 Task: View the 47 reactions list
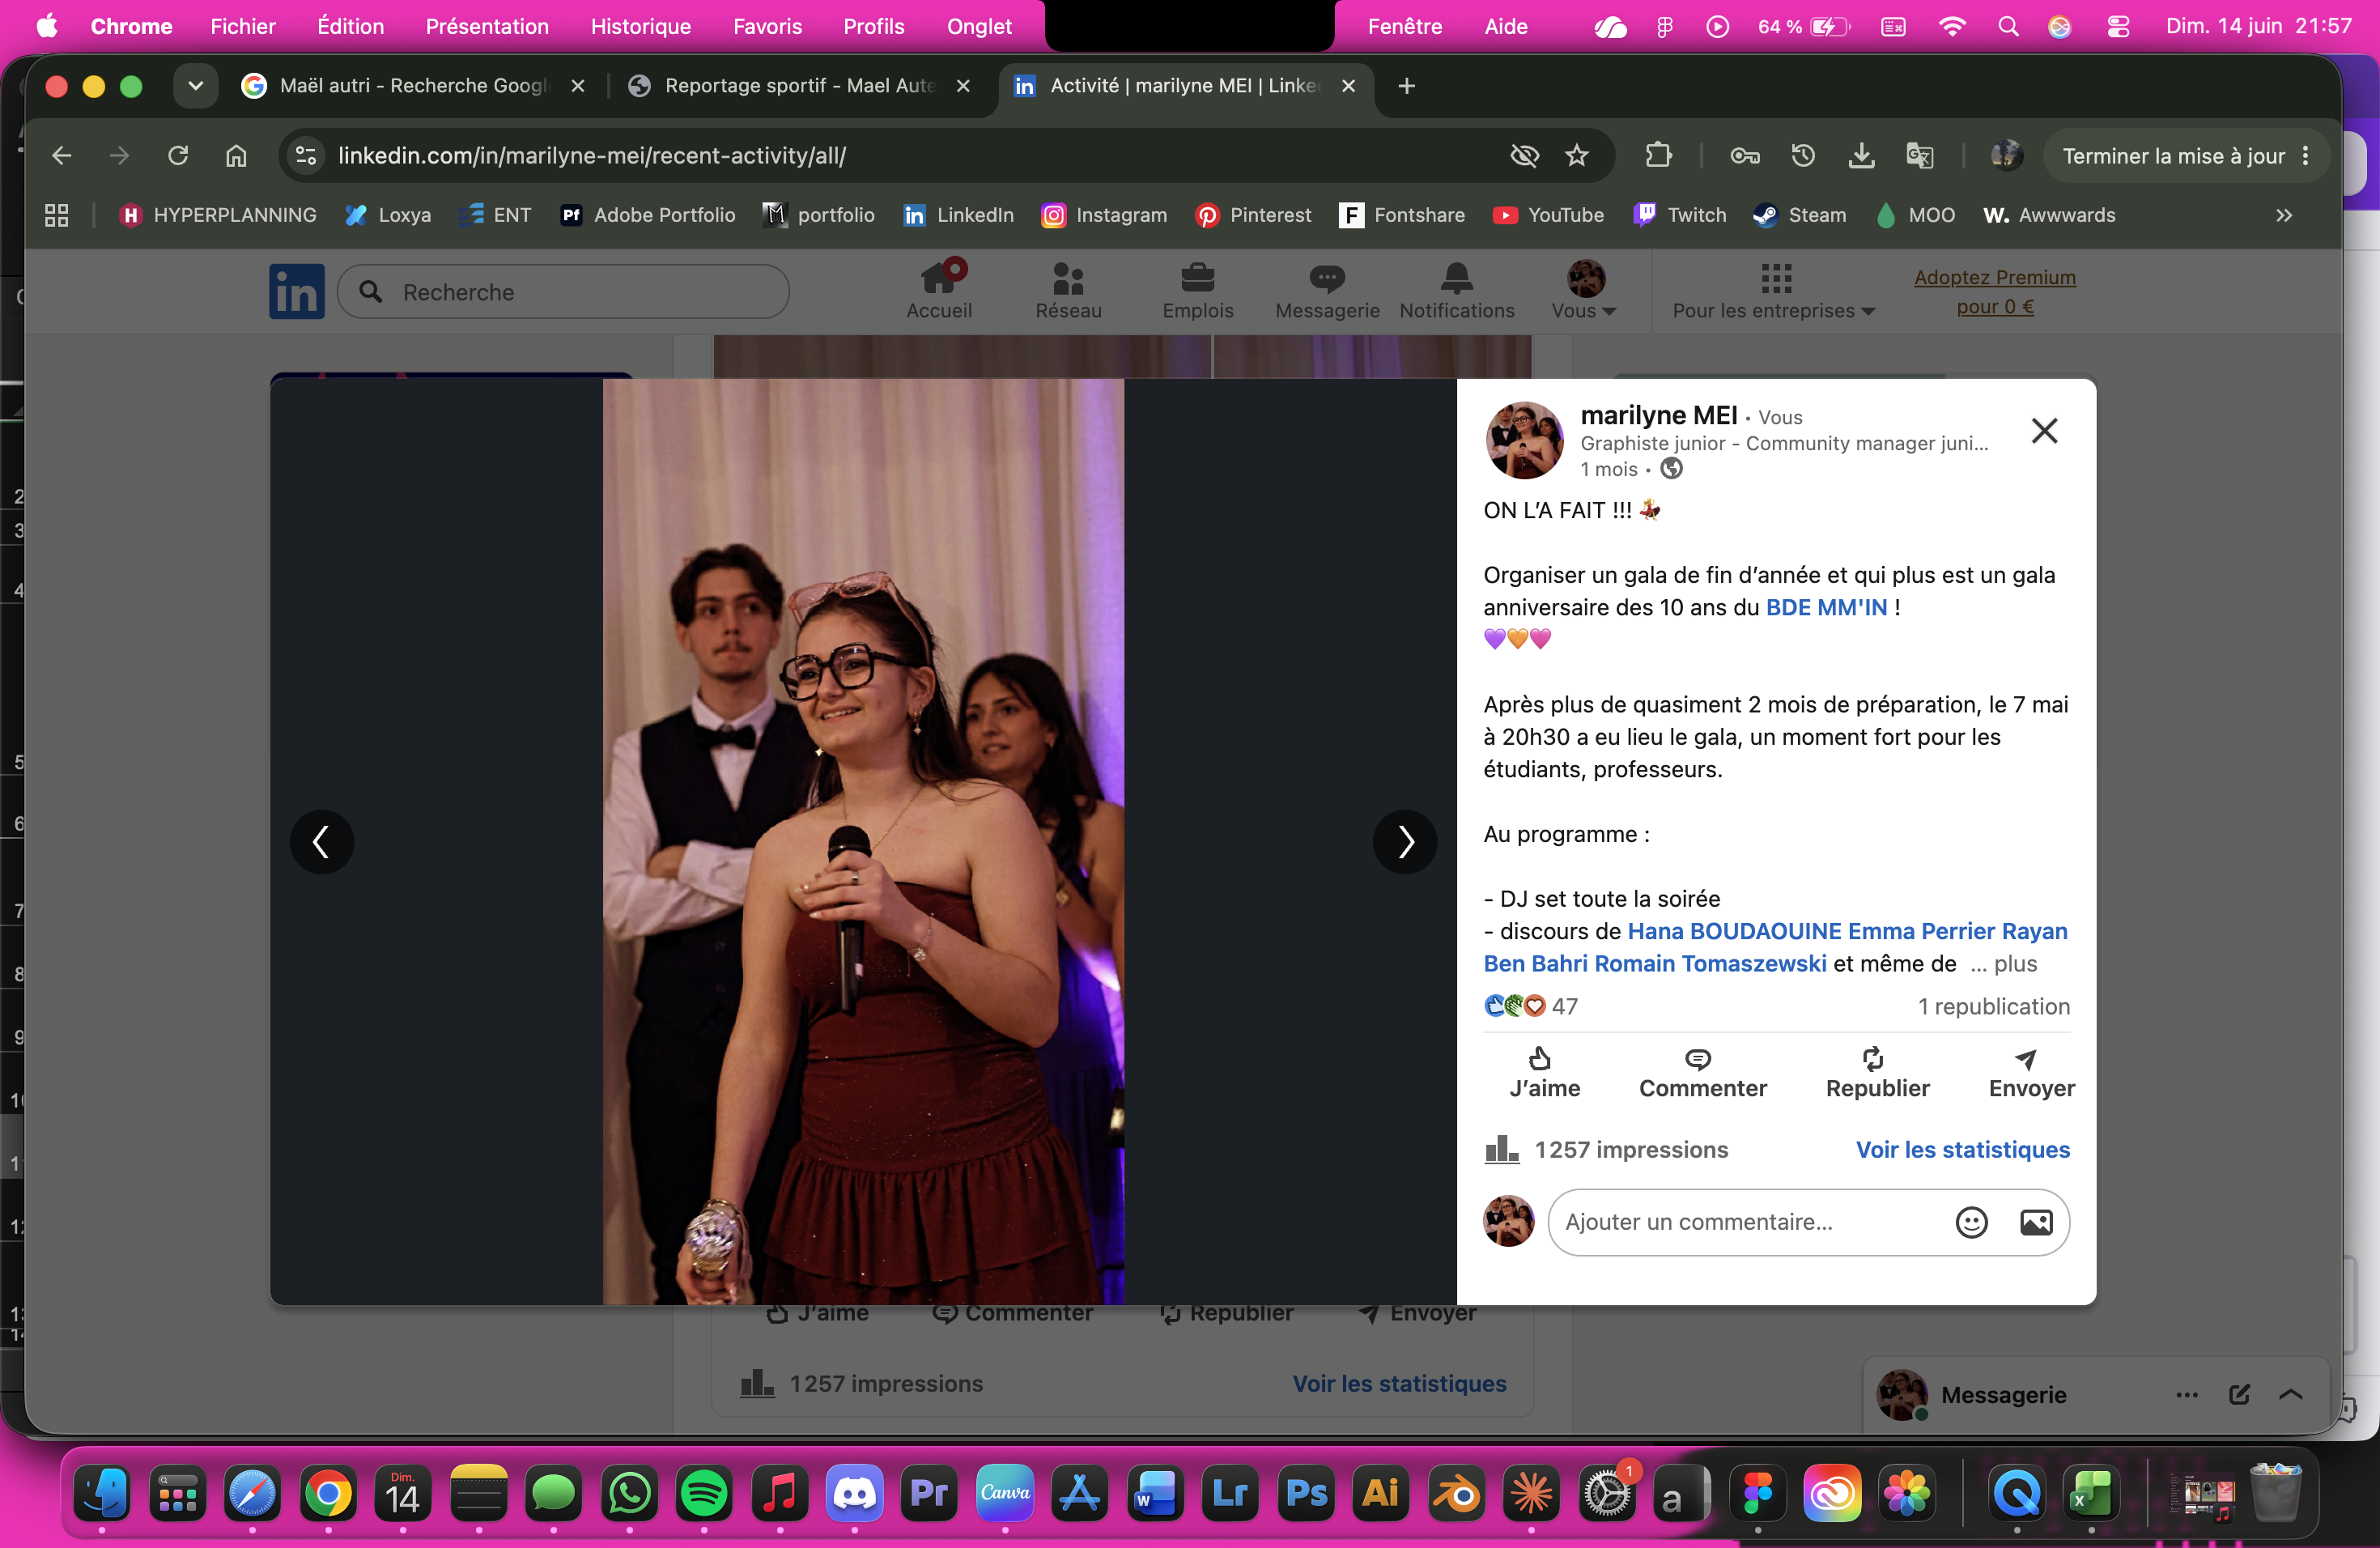pyautogui.click(x=1530, y=1006)
